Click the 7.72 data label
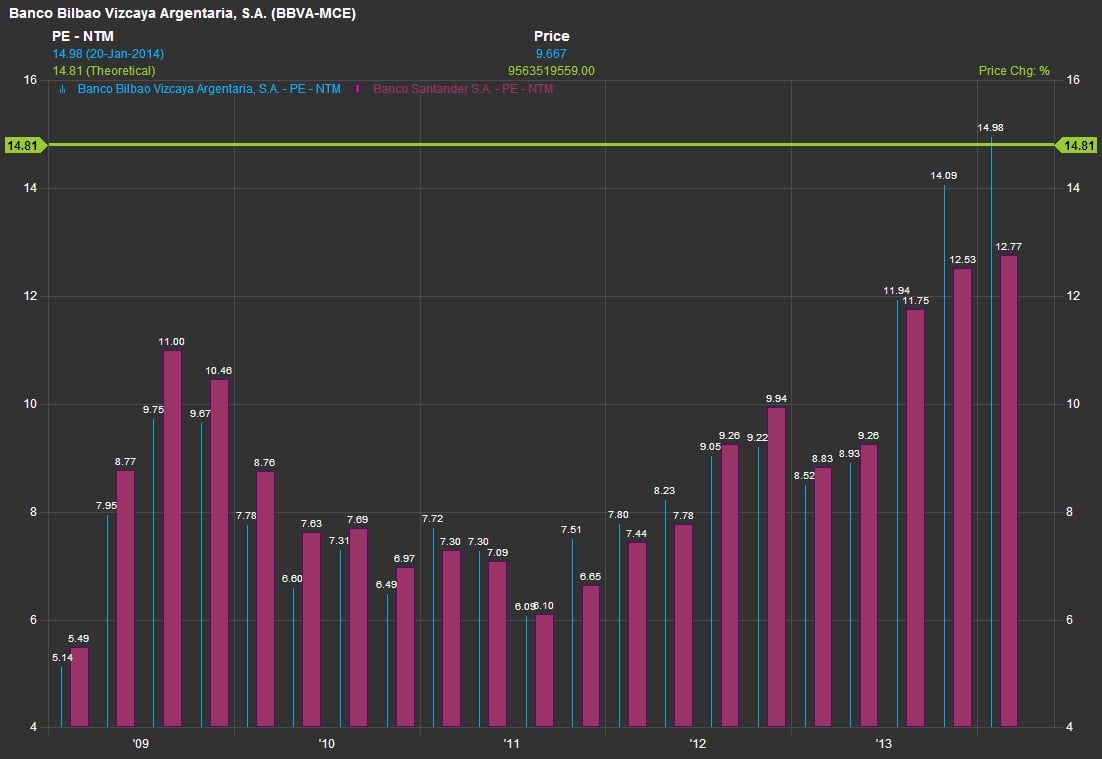Image resolution: width=1102 pixels, height=759 pixels. pos(433,519)
